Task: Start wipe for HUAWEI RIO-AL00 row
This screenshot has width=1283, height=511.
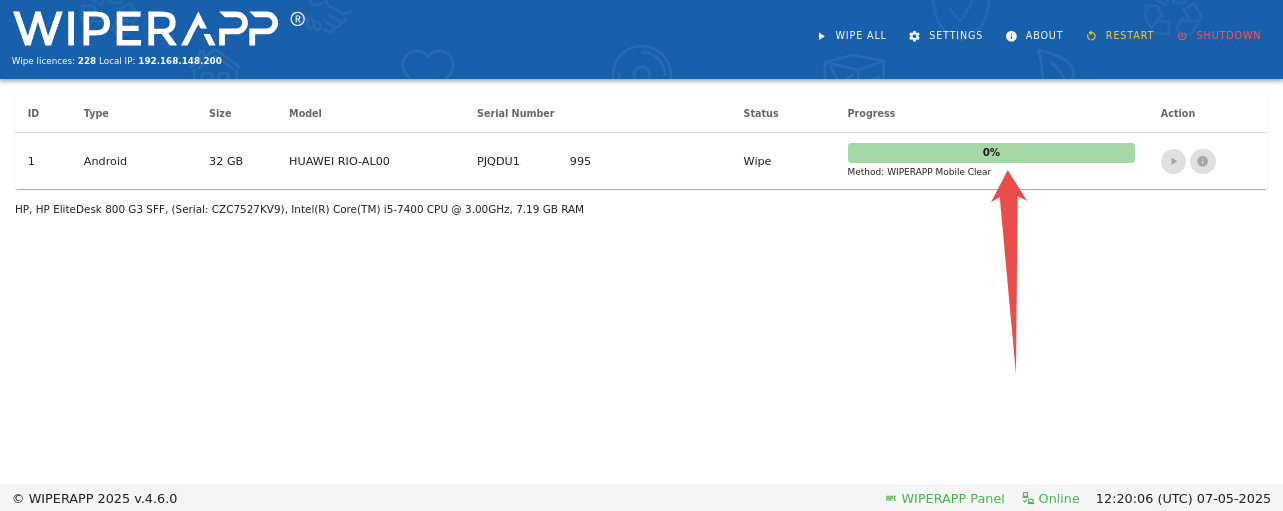Action: click(1173, 161)
